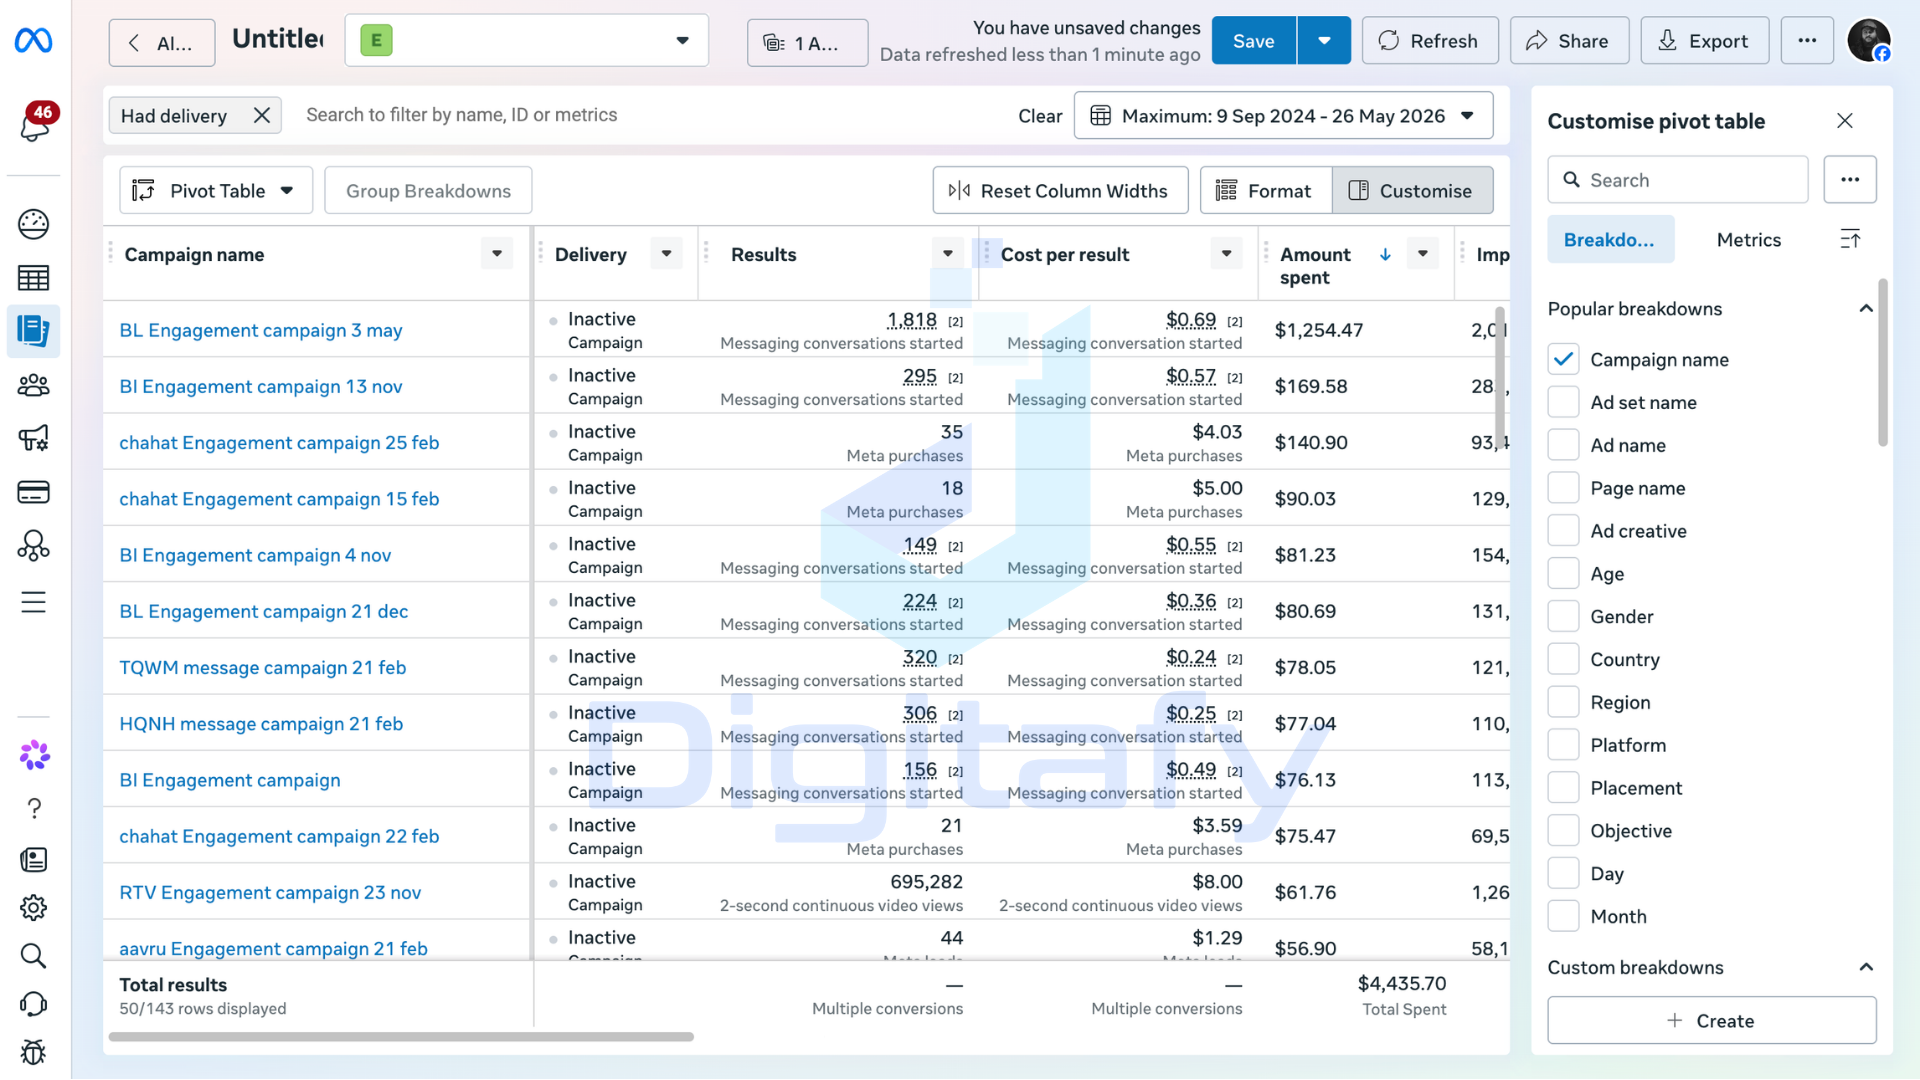Check the Ad set name breakdown

[x=1564, y=402]
